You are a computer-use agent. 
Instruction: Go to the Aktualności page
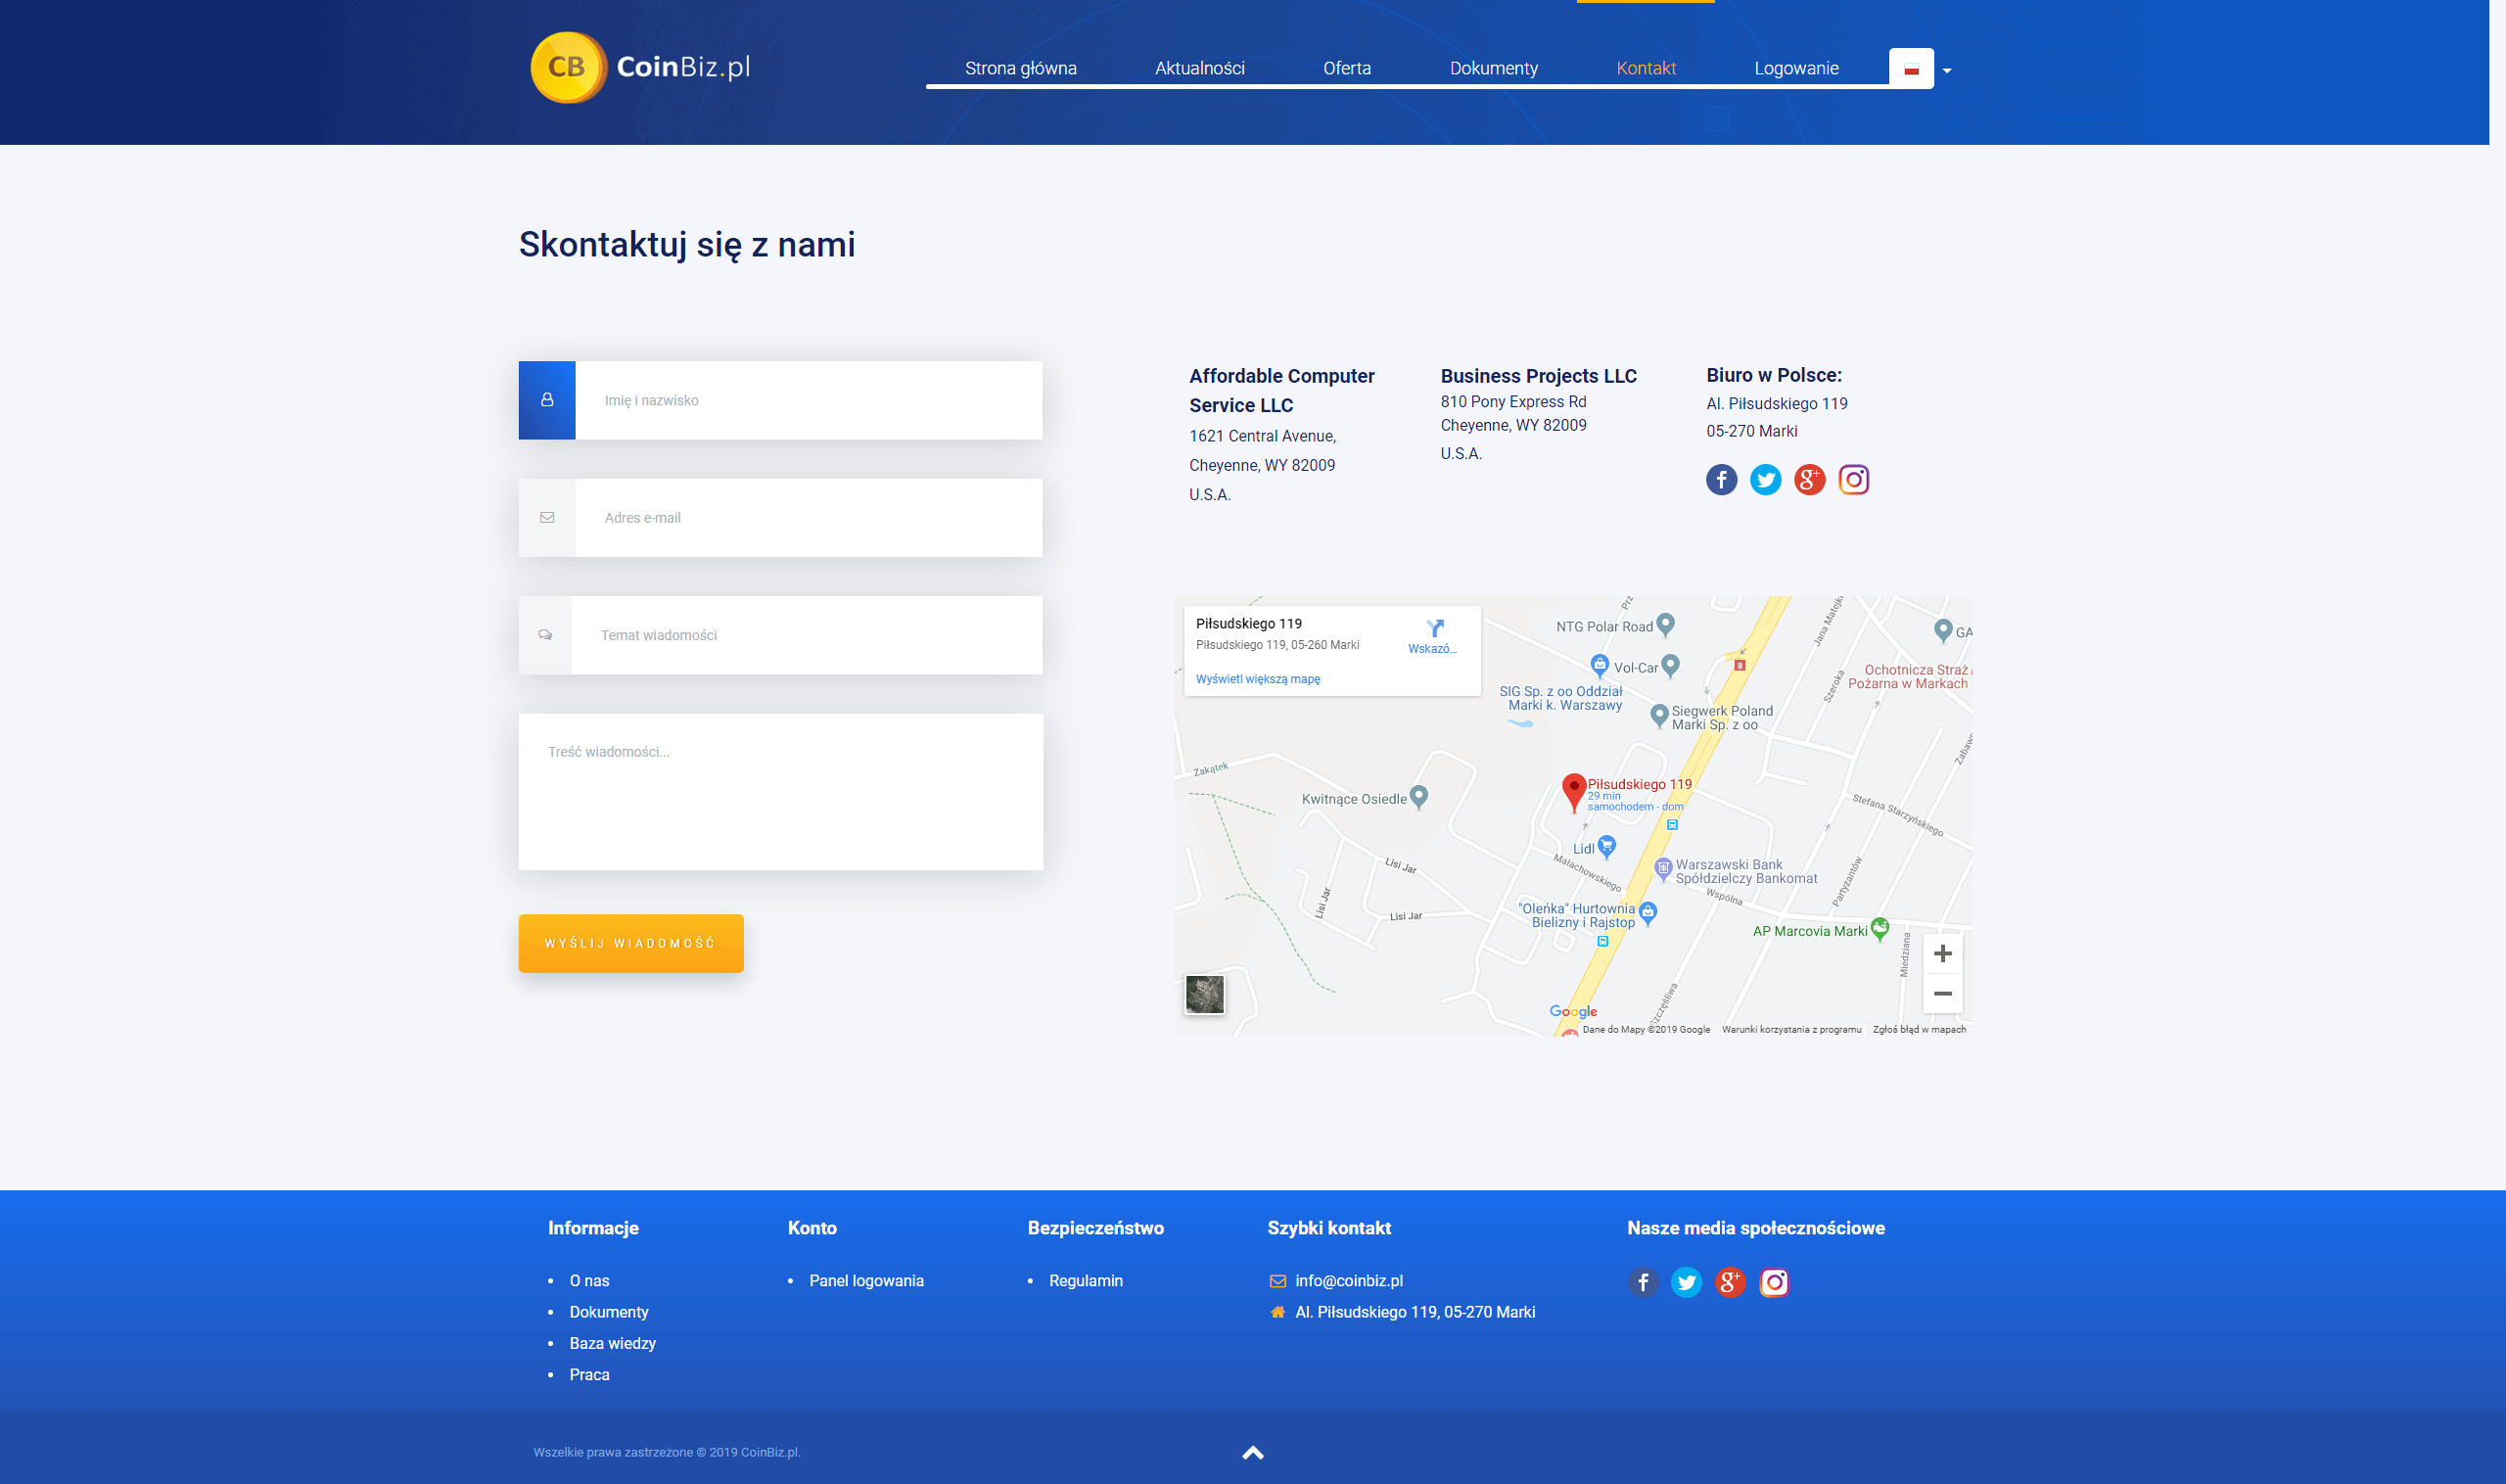[x=1199, y=68]
